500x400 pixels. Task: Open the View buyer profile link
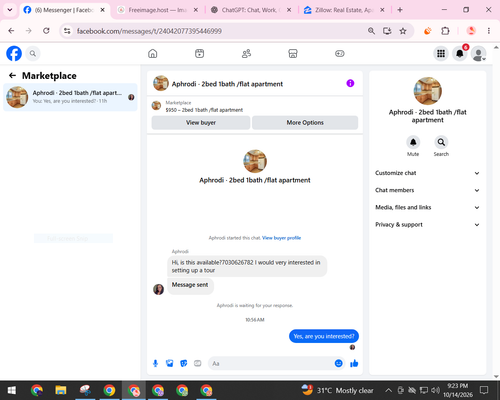click(281, 238)
